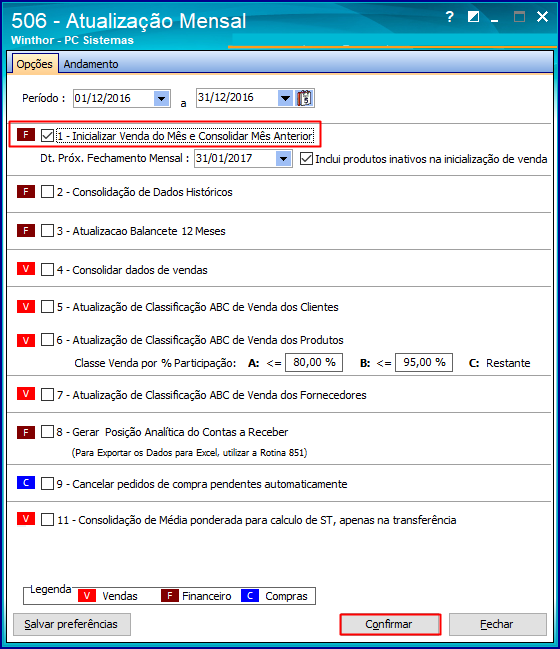Tick ABC classification of Produtos checkbox
This screenshot has width=560, height=649.
point(47,340)
